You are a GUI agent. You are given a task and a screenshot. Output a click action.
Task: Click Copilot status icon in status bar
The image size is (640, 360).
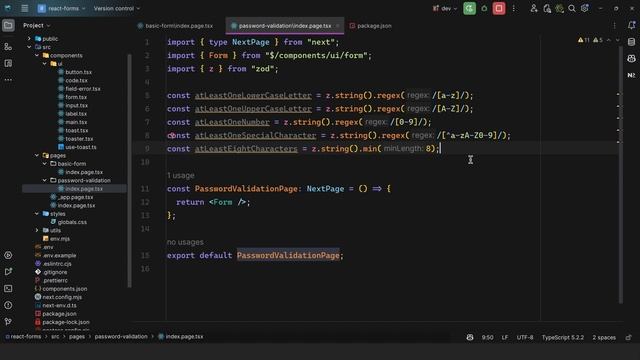pyautogui.click(x=470, y=337)
